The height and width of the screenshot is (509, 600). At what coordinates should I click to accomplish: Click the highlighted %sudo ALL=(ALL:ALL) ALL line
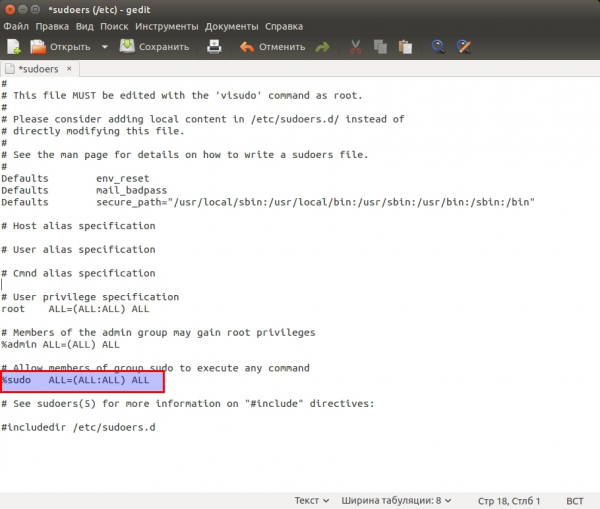coord(80,381)
